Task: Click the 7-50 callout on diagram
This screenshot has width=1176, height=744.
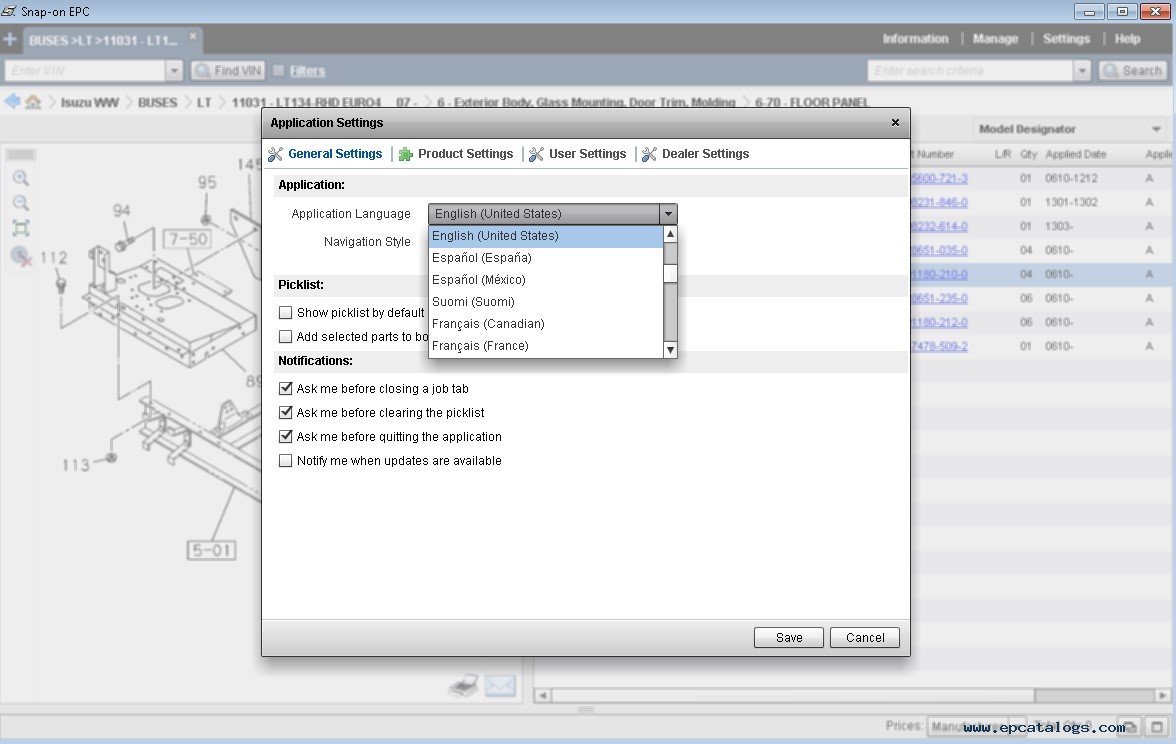Action: point(187,239)
